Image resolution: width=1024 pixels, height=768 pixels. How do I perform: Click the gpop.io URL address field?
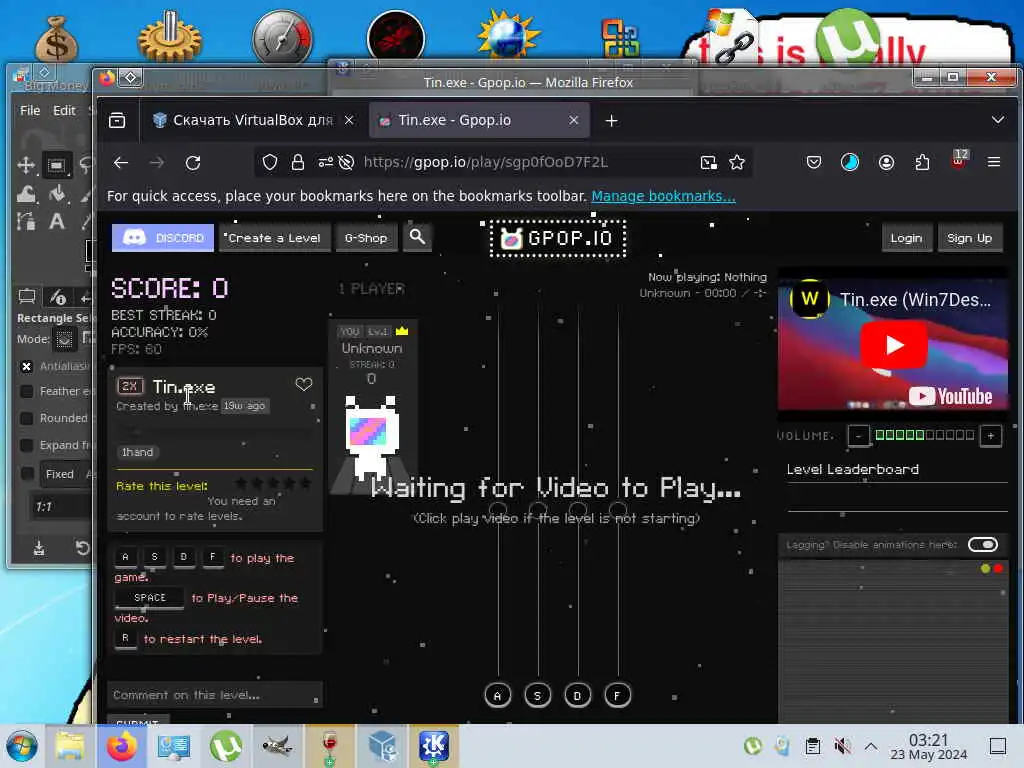tap(485, 163)
